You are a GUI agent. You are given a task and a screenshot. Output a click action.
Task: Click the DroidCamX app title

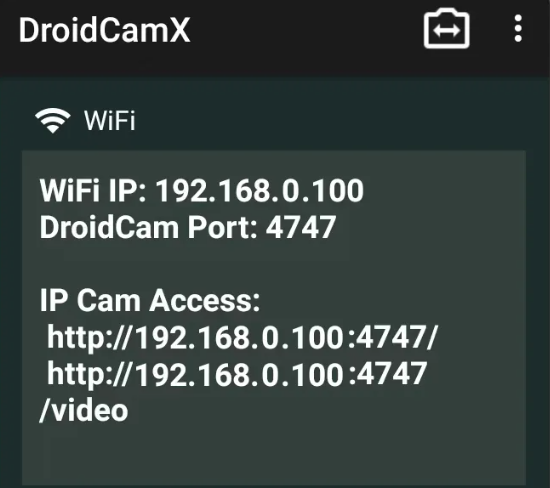pos(104,31)
